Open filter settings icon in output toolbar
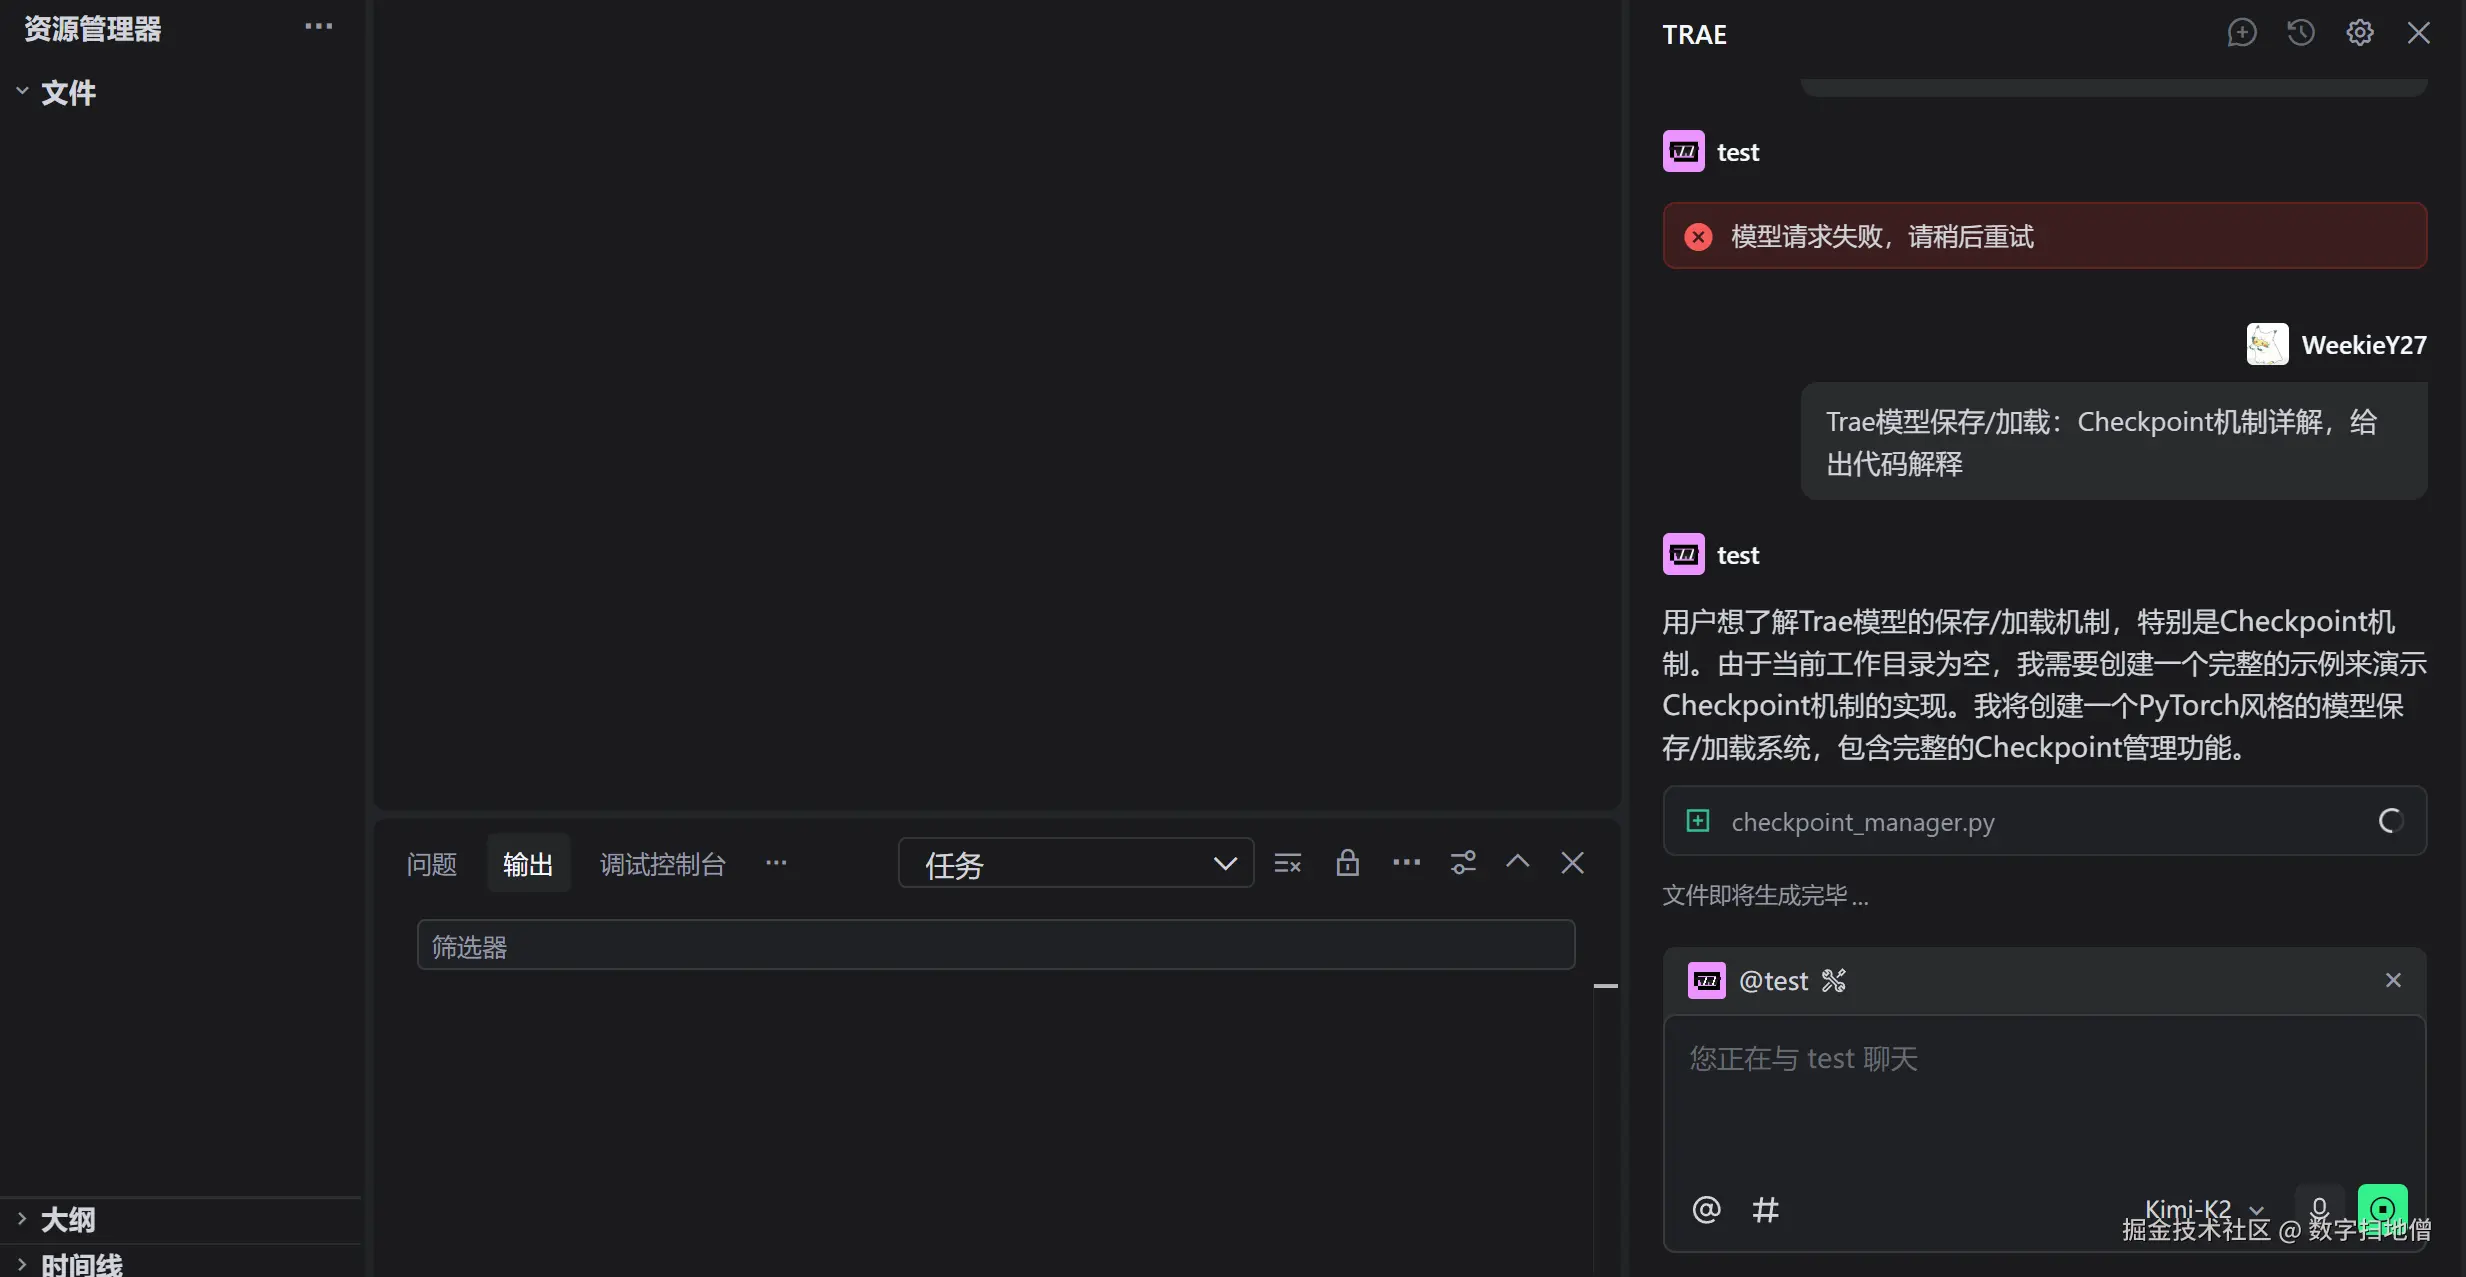 (1463, 862)
